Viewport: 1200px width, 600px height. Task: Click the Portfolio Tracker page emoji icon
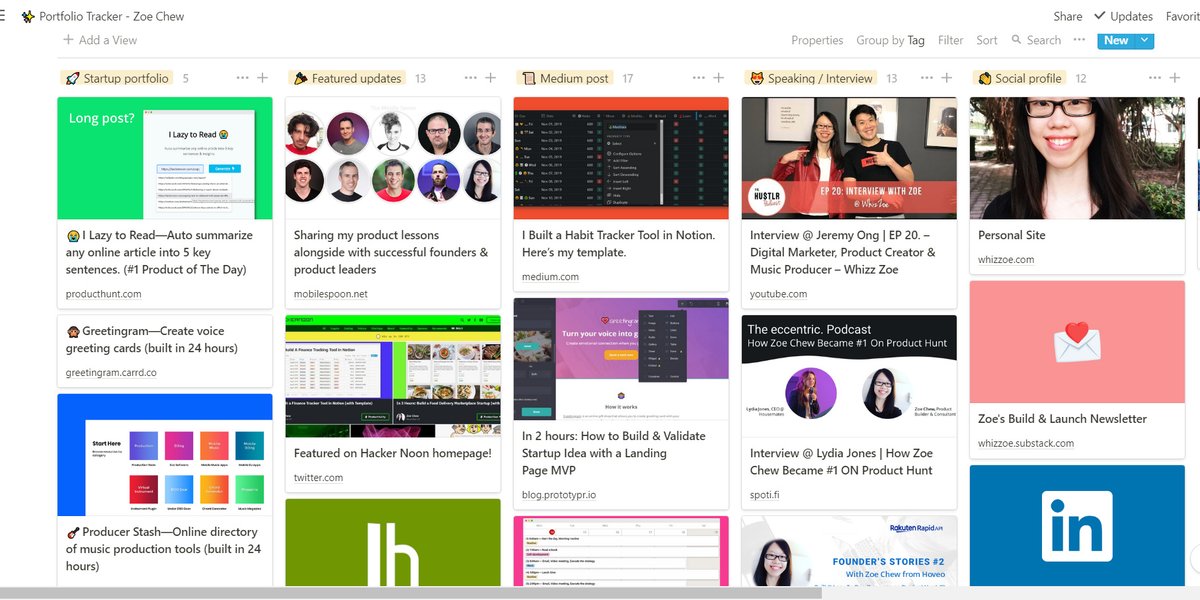click(x=27, y=16)
